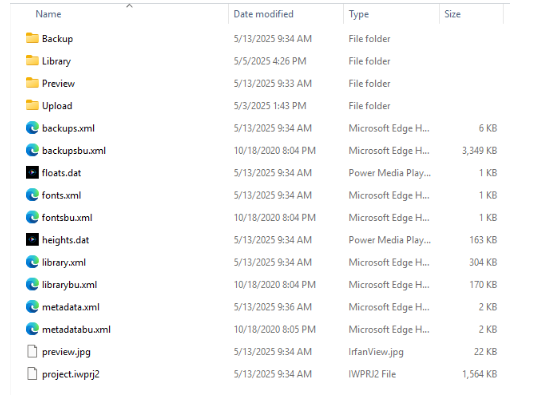This screenshot has width=541, height=395.
Task: Select the Preview folder name
Action: (58, 83)
